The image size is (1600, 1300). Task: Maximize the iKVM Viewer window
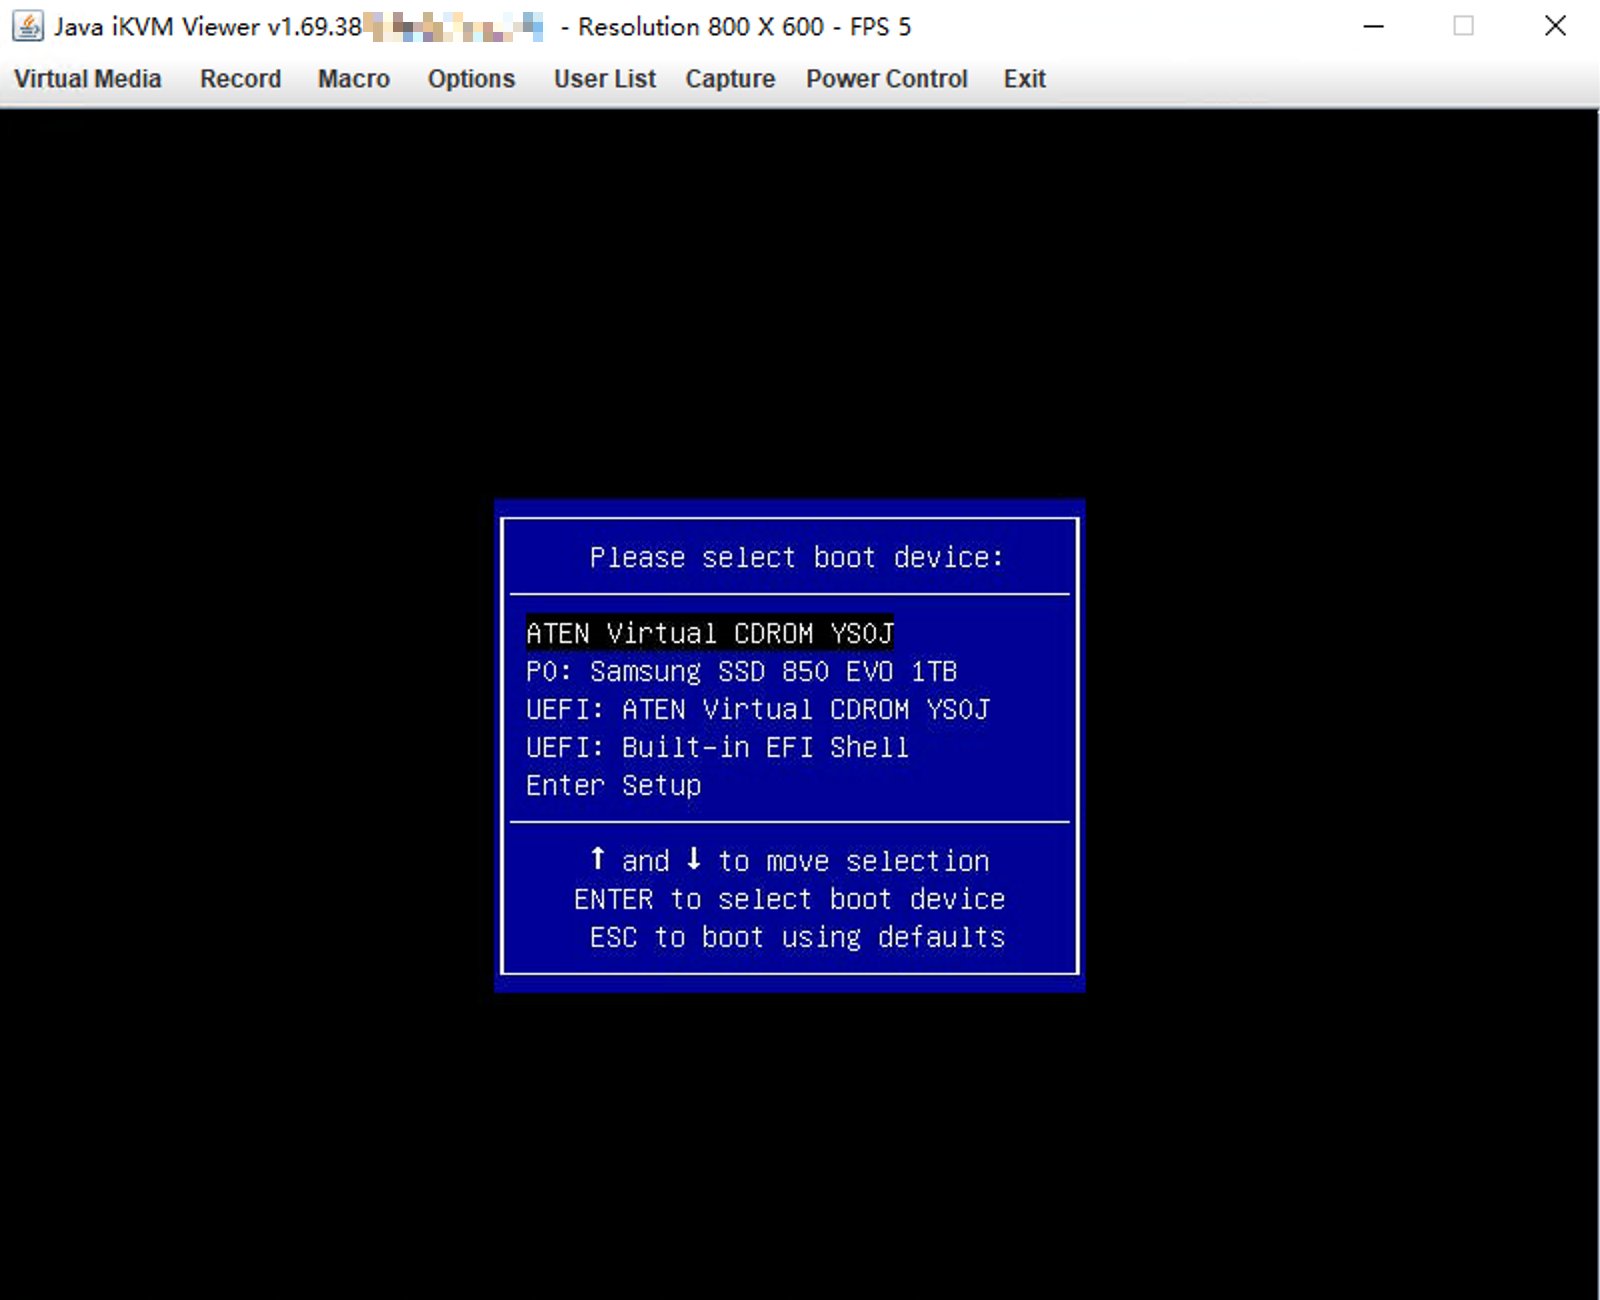pos(1463,26)
